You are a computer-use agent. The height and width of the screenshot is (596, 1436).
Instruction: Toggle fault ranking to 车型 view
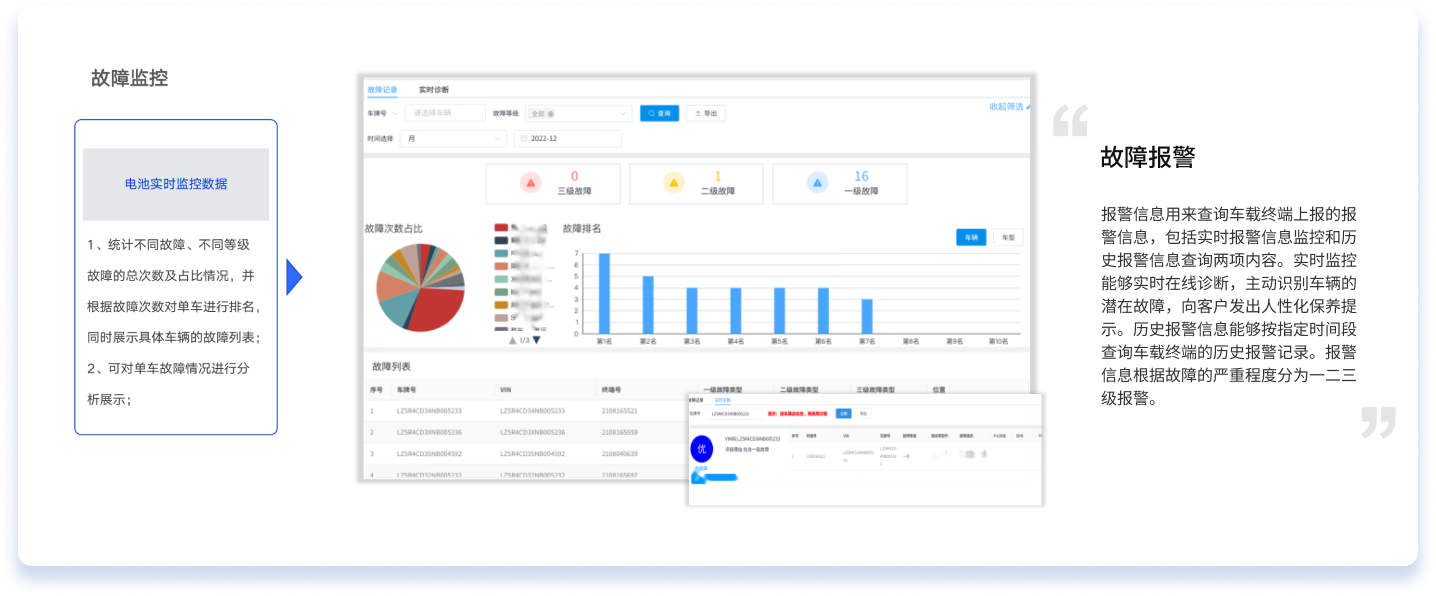pyautogui.click(x=1007, y=238)
